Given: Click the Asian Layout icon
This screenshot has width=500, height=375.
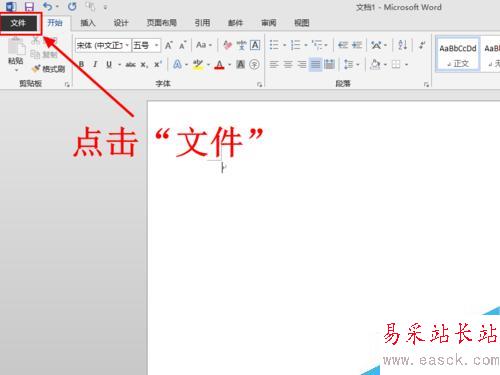Looking at the screenshot, I should [x=376, y=45].
